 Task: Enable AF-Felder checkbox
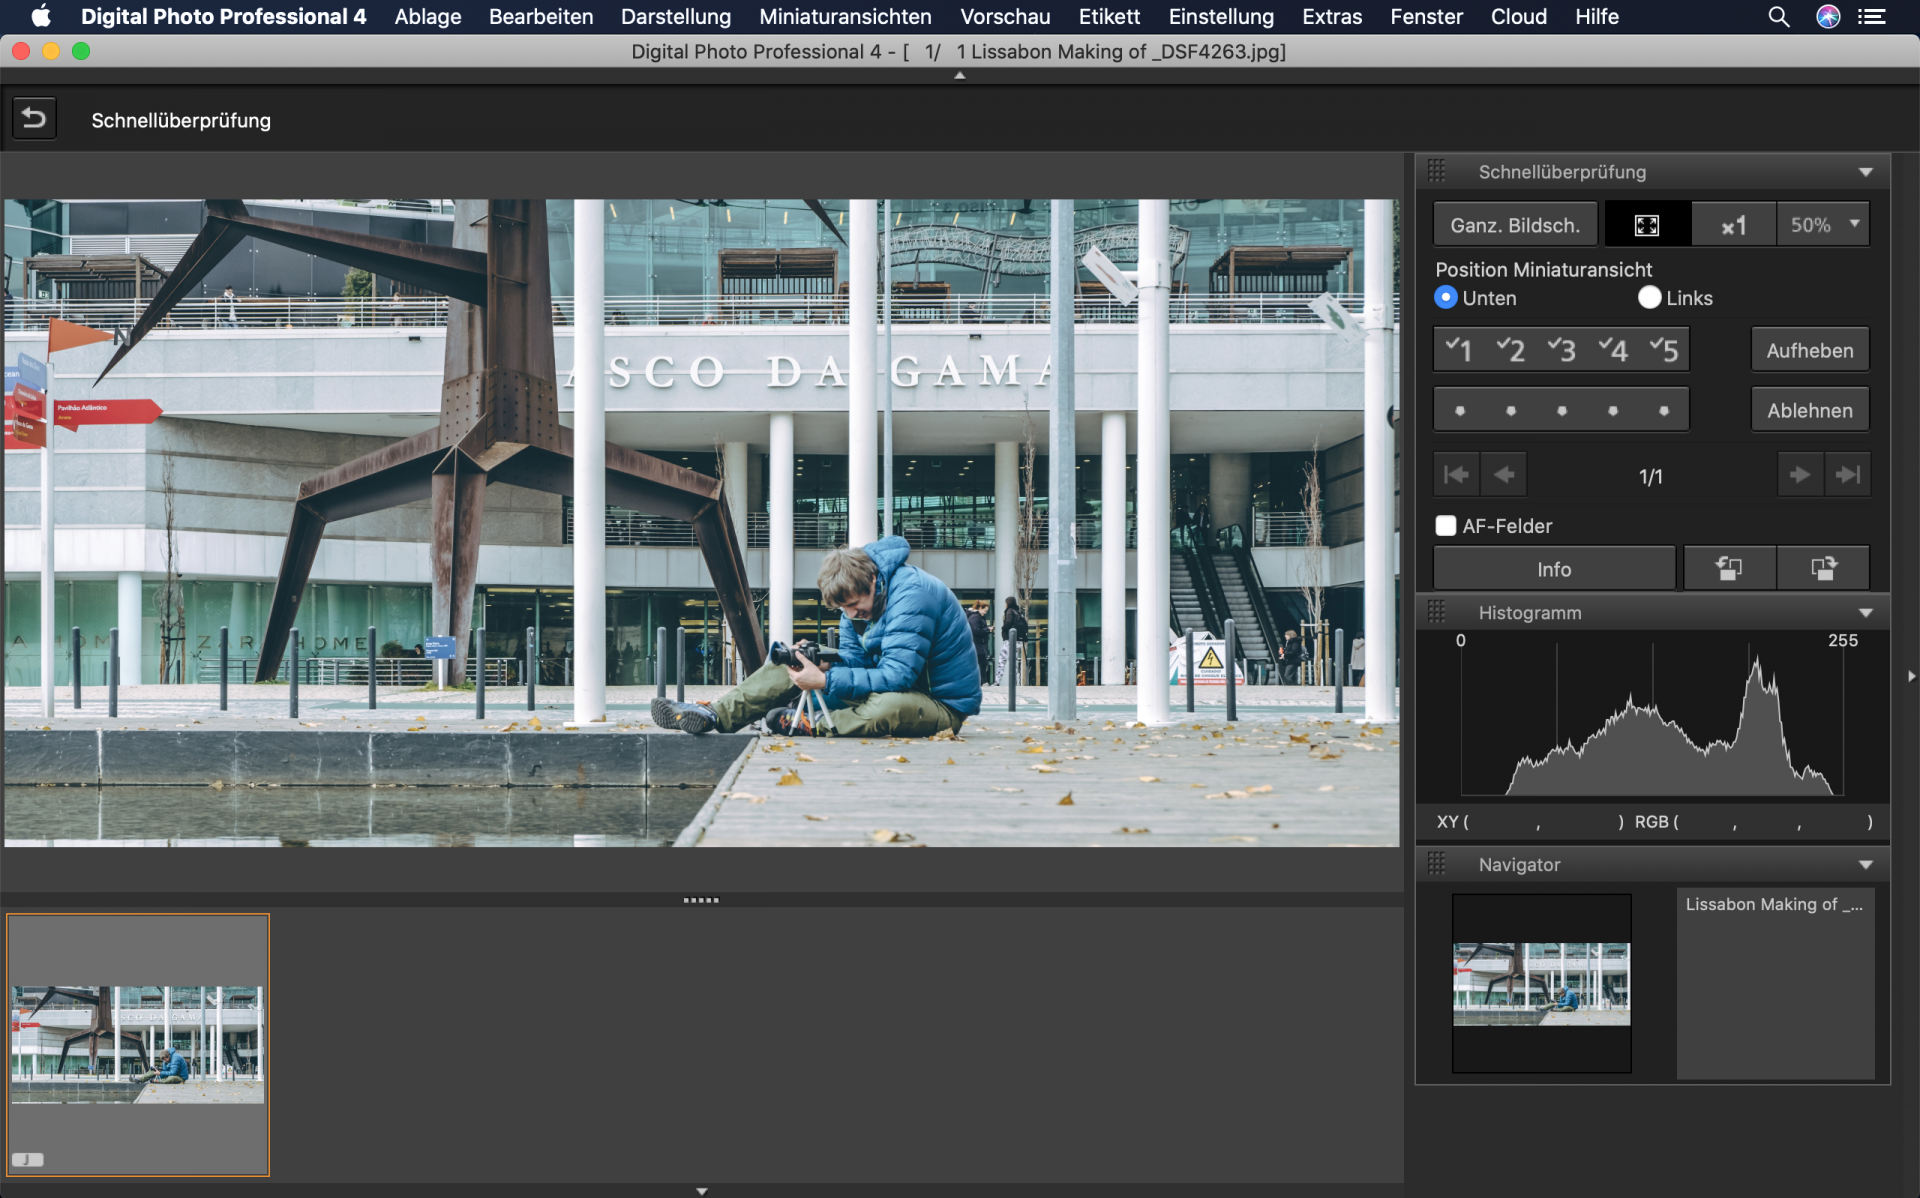[1446, 526]
